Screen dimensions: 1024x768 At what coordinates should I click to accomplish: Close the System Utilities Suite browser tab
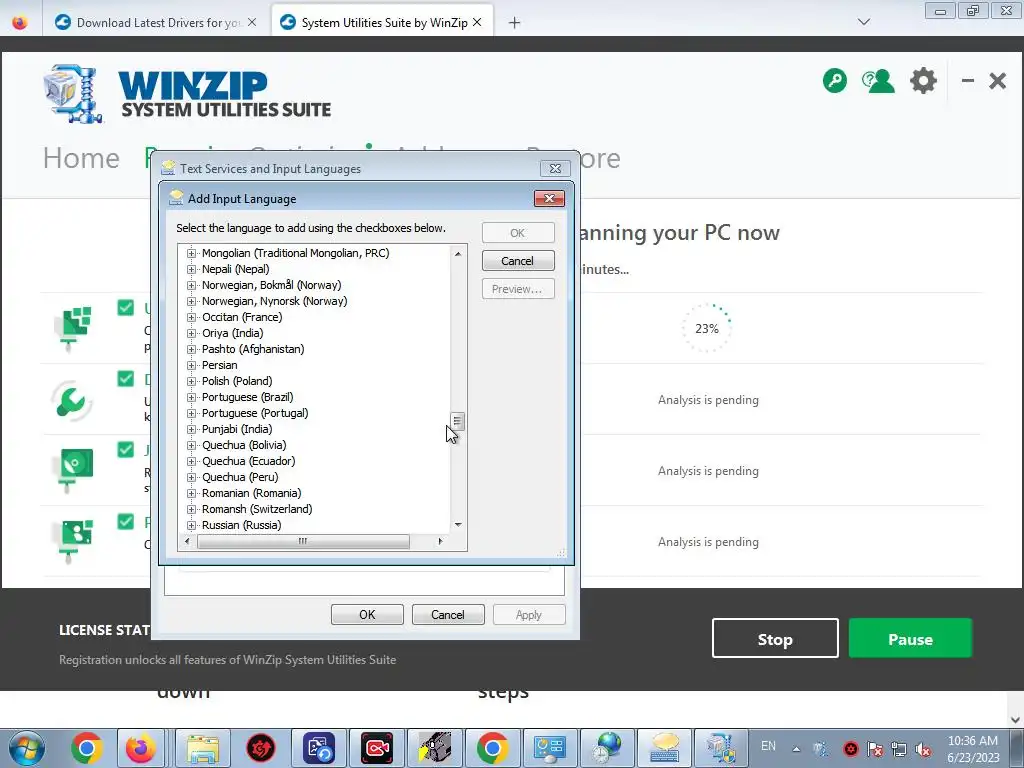pyautogui.click(x=477, y=22)
